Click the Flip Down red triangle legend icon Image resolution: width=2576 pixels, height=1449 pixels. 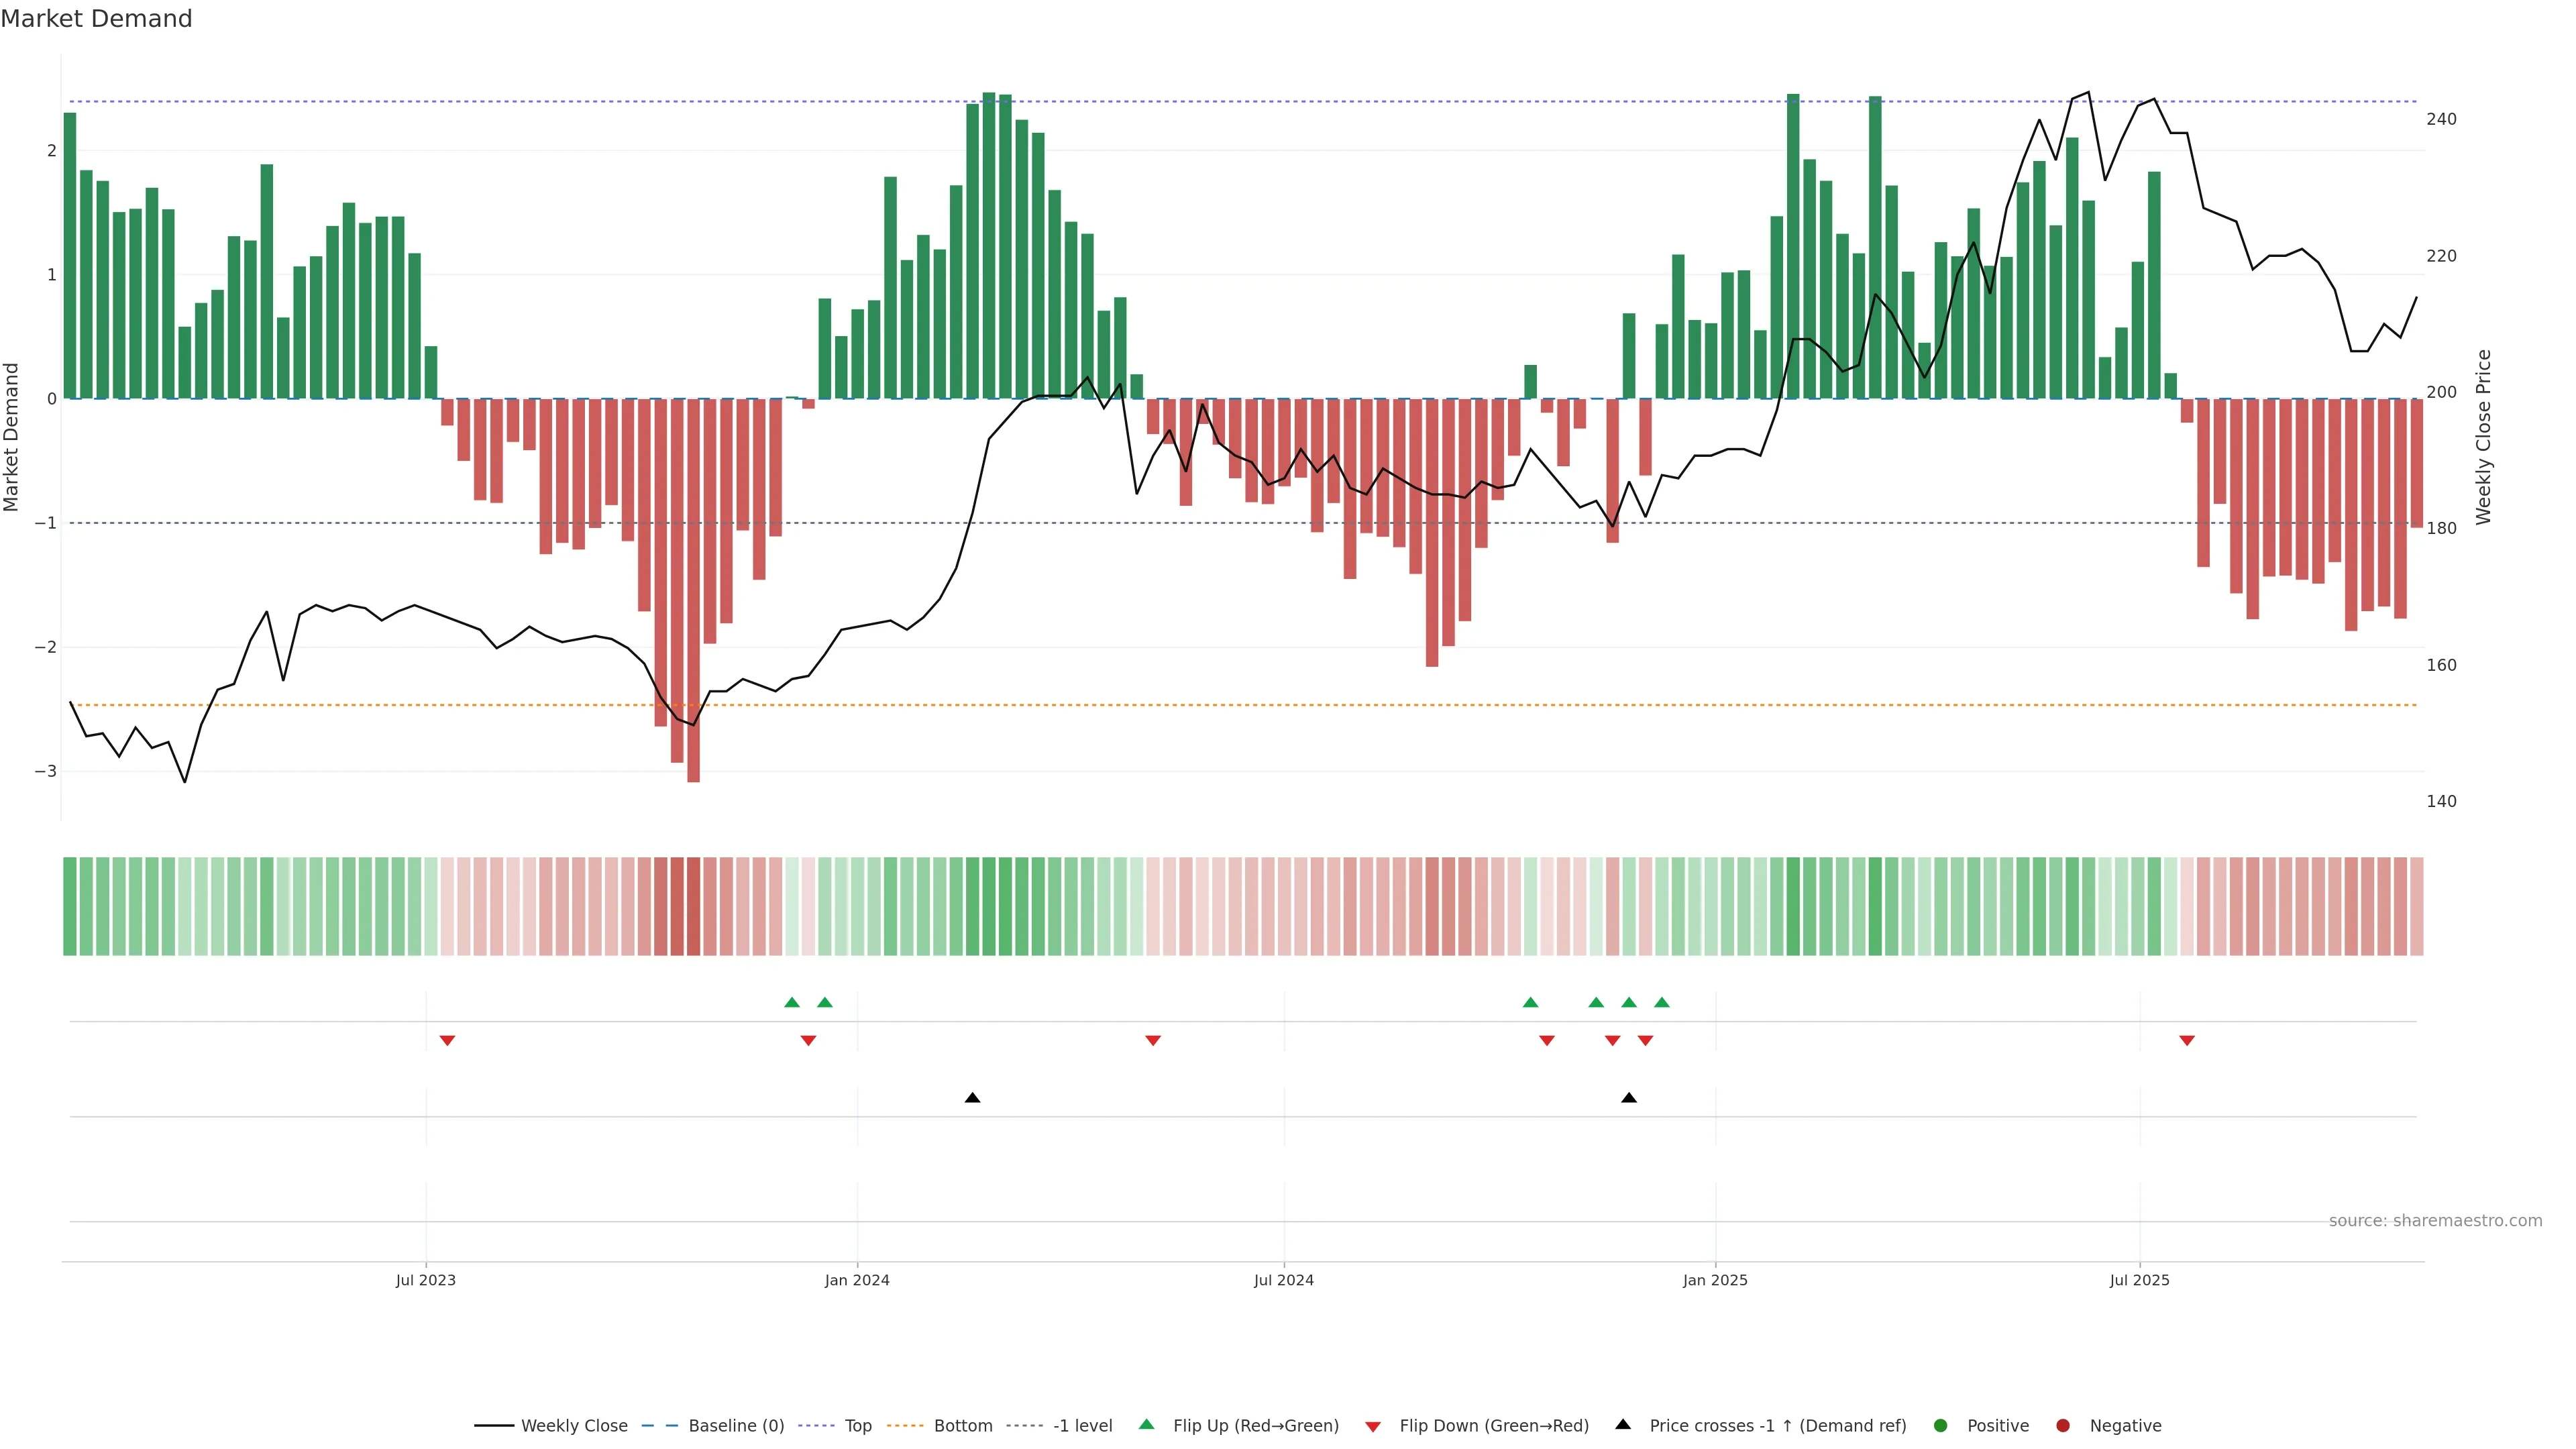(x=1372, y=1426)
